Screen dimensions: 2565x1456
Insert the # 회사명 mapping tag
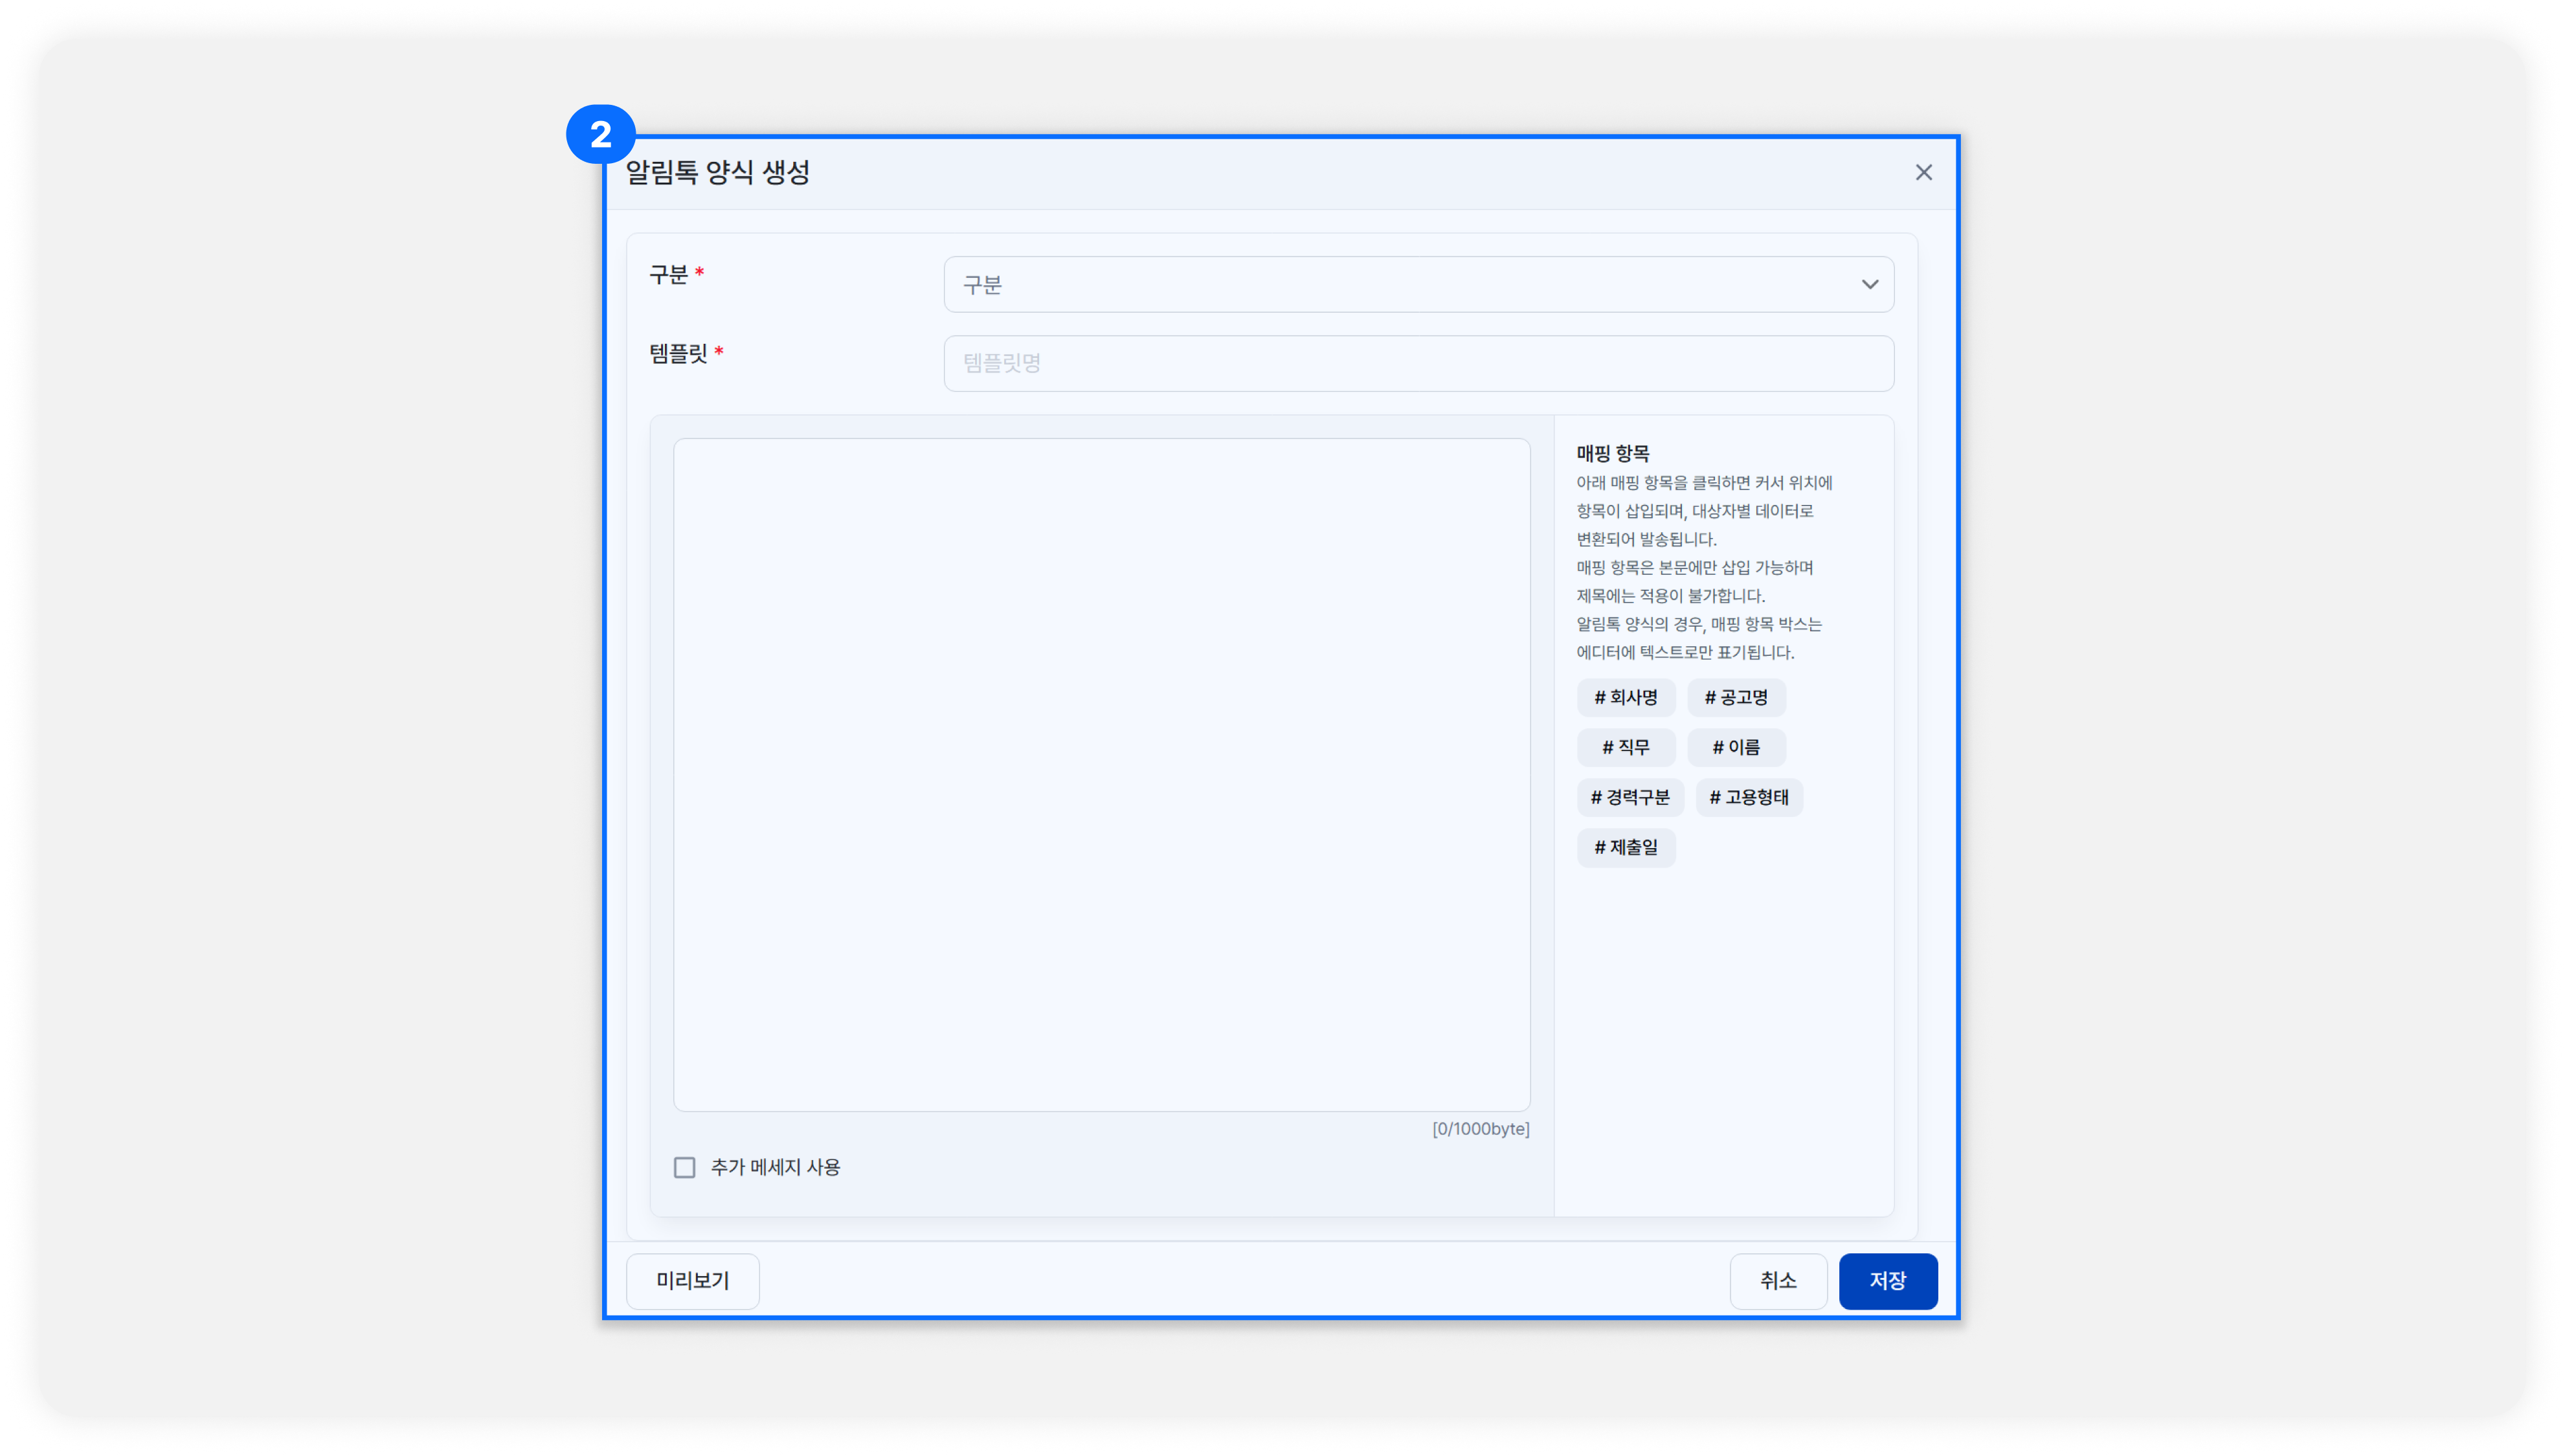(1626, 697)
